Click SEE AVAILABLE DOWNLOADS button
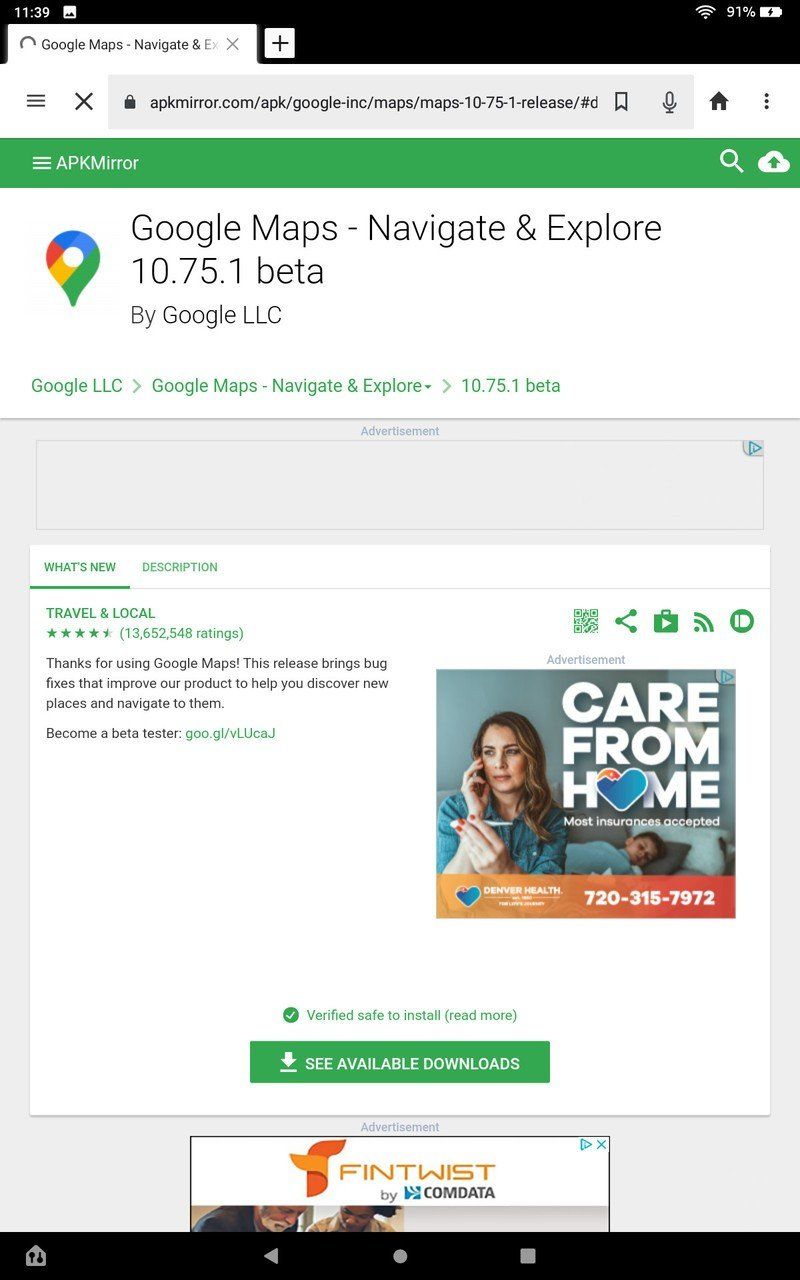 point(400,1062)
